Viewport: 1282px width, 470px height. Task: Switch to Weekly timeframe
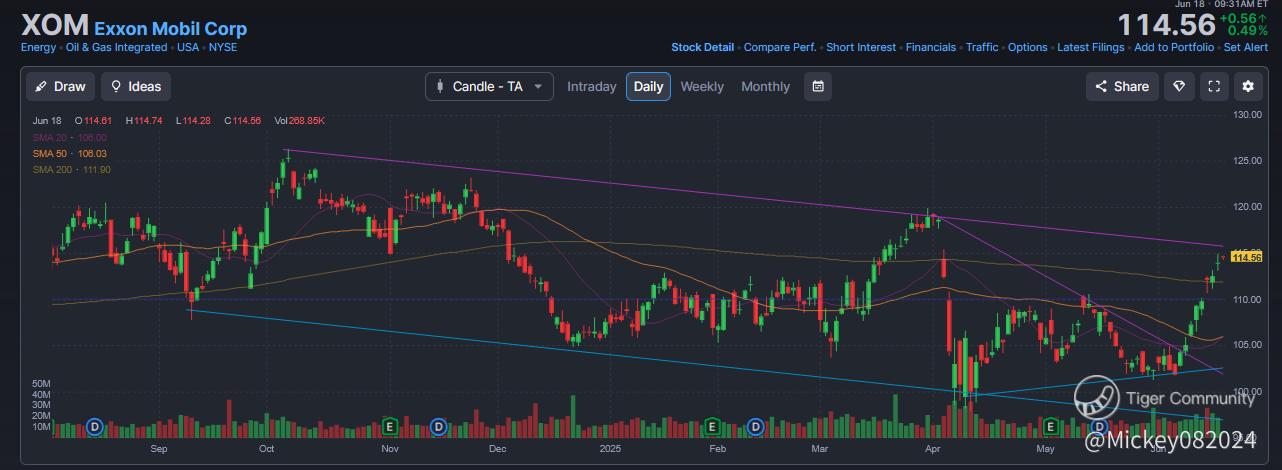[702, 86]
